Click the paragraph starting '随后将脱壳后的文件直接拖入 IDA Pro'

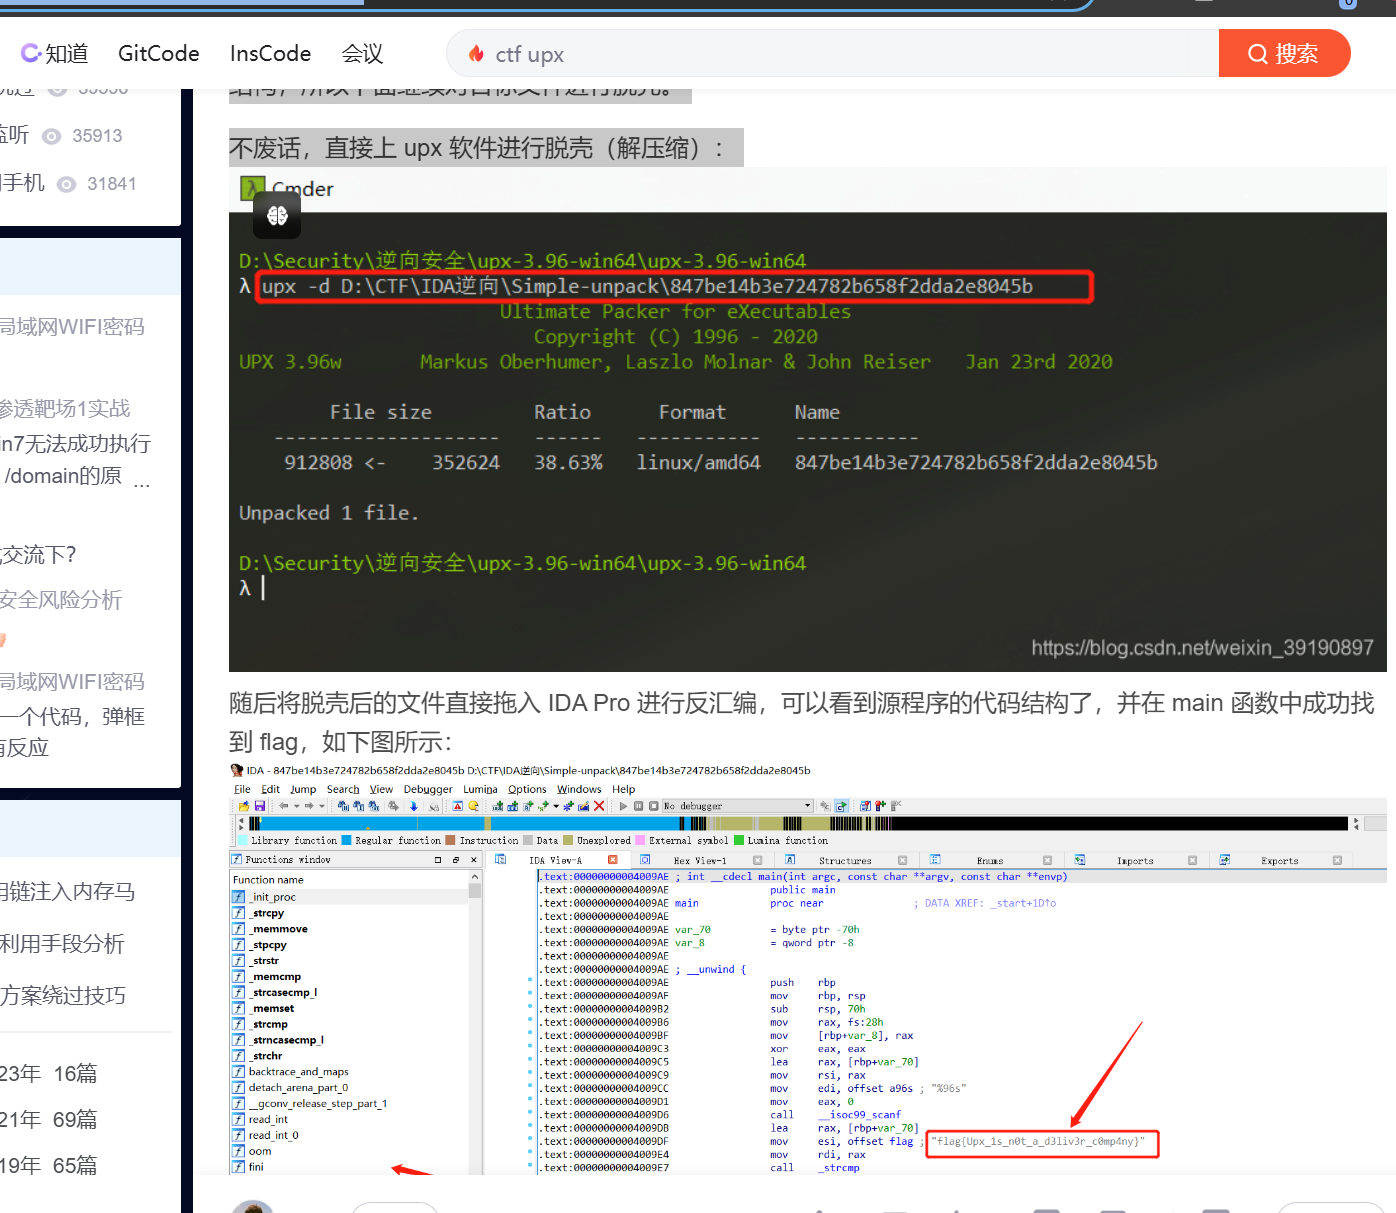click(x=802, y=722)
